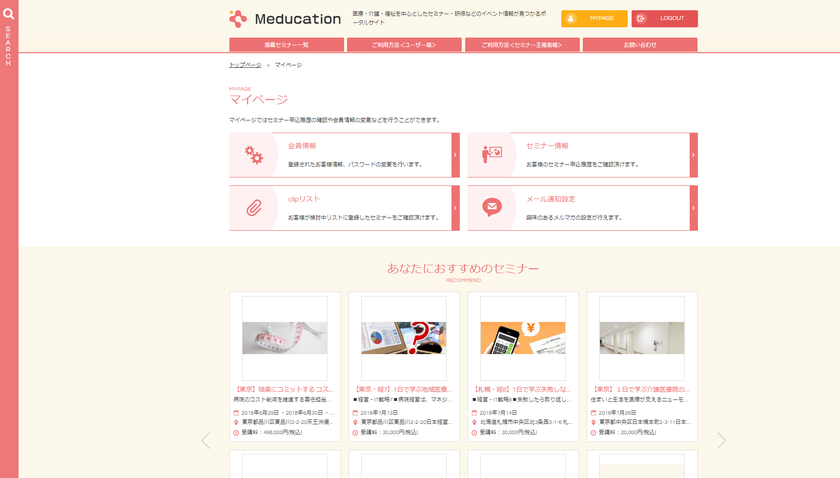The width and height of the screenshot is (840, 478).
Task: Show next recommended seminars with right arrow
Action: [721, 440]
